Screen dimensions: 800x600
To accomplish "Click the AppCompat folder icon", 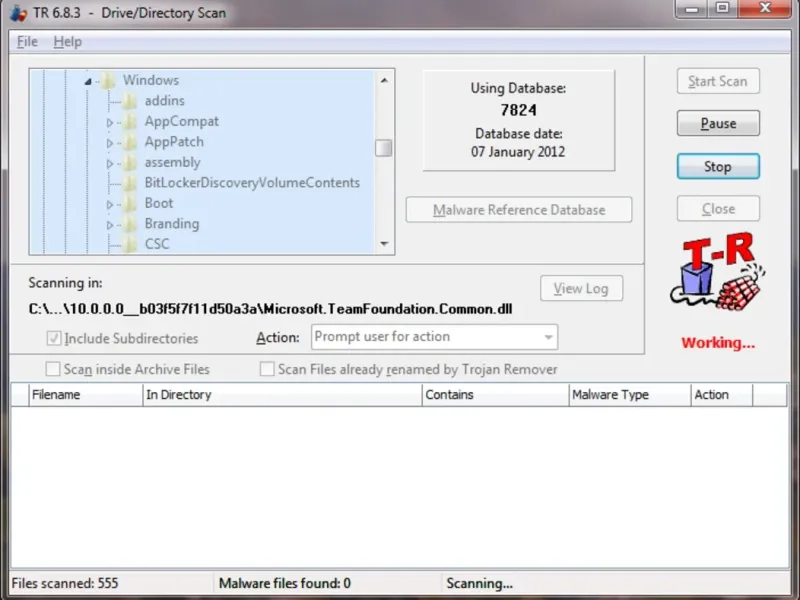I will (x=130, y=121).
